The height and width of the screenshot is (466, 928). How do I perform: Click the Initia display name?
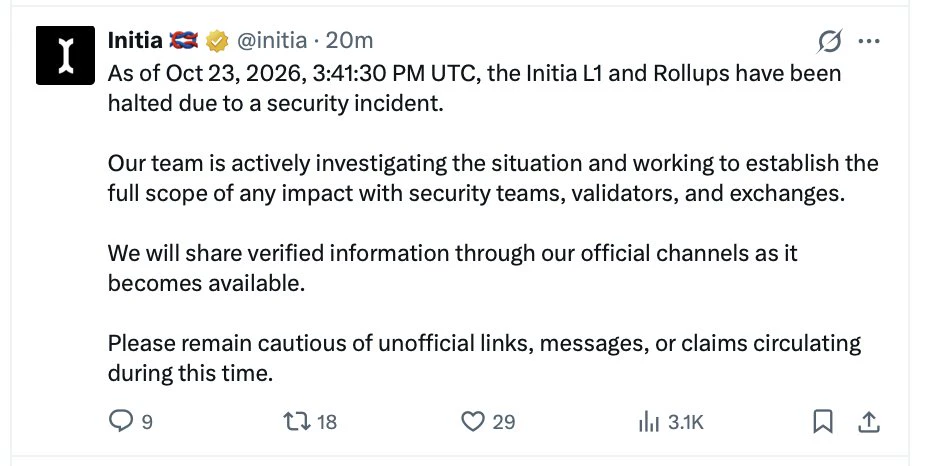coord(135,41)
